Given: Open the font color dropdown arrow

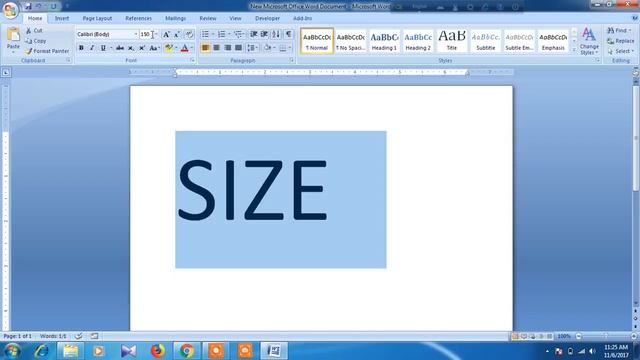Looking at the screenshot, I should pos(192,48).
